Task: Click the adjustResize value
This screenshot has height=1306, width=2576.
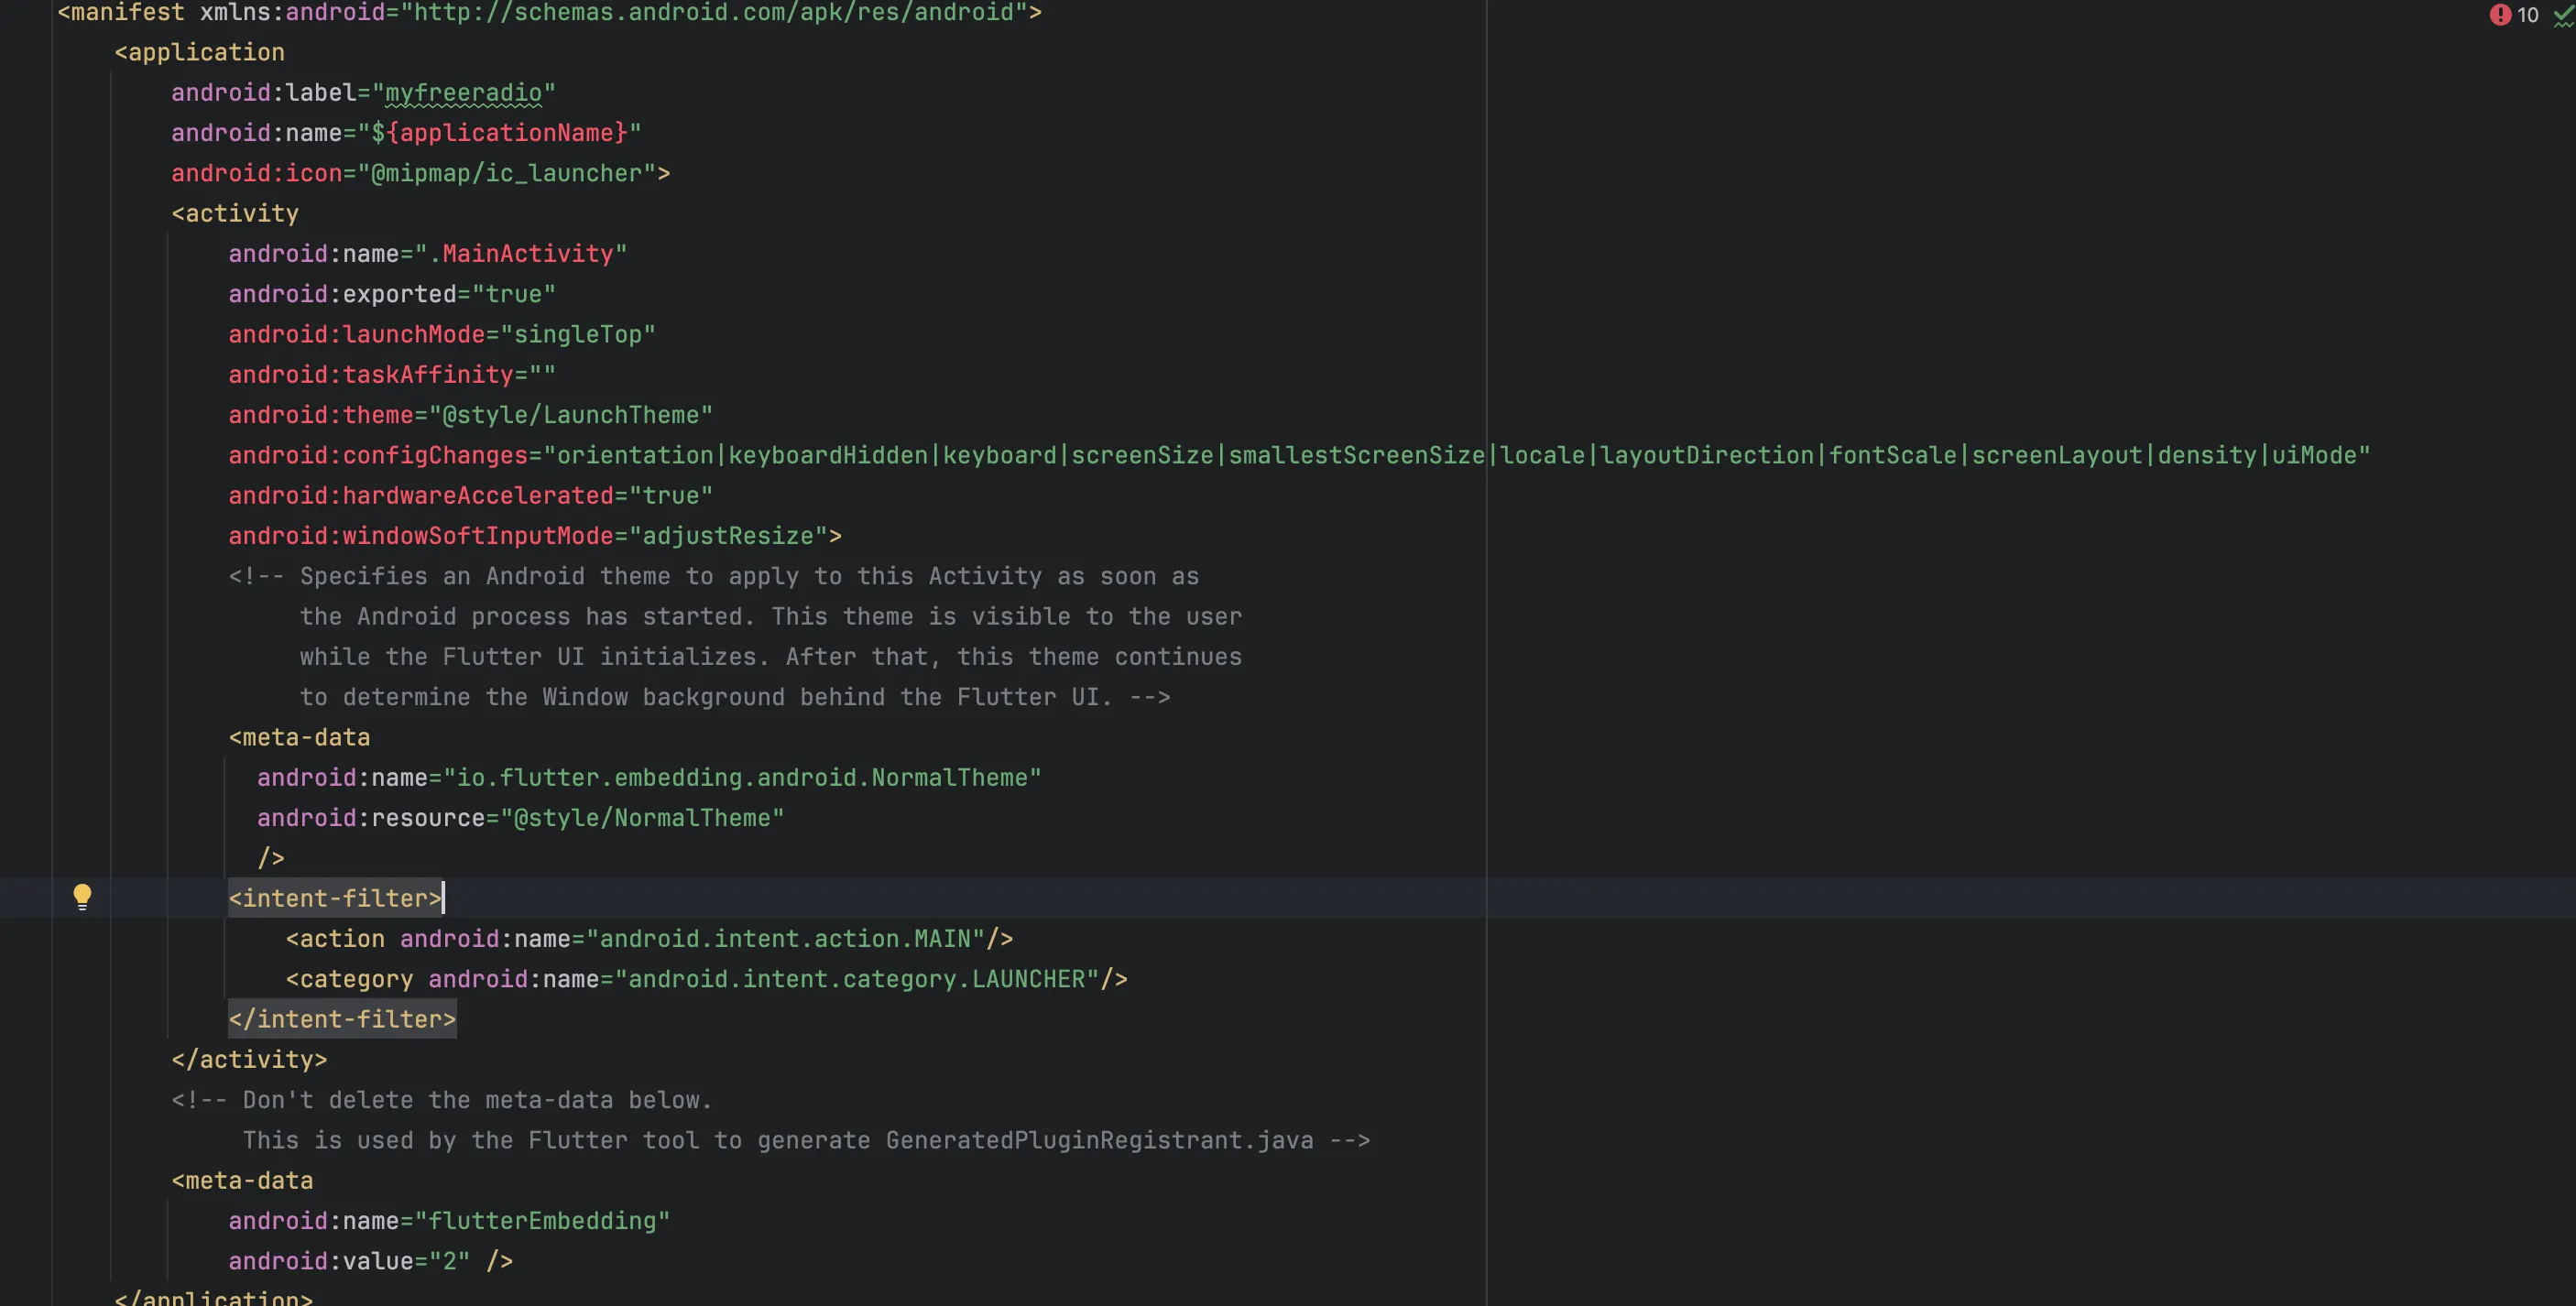Action: click(728, 536)
